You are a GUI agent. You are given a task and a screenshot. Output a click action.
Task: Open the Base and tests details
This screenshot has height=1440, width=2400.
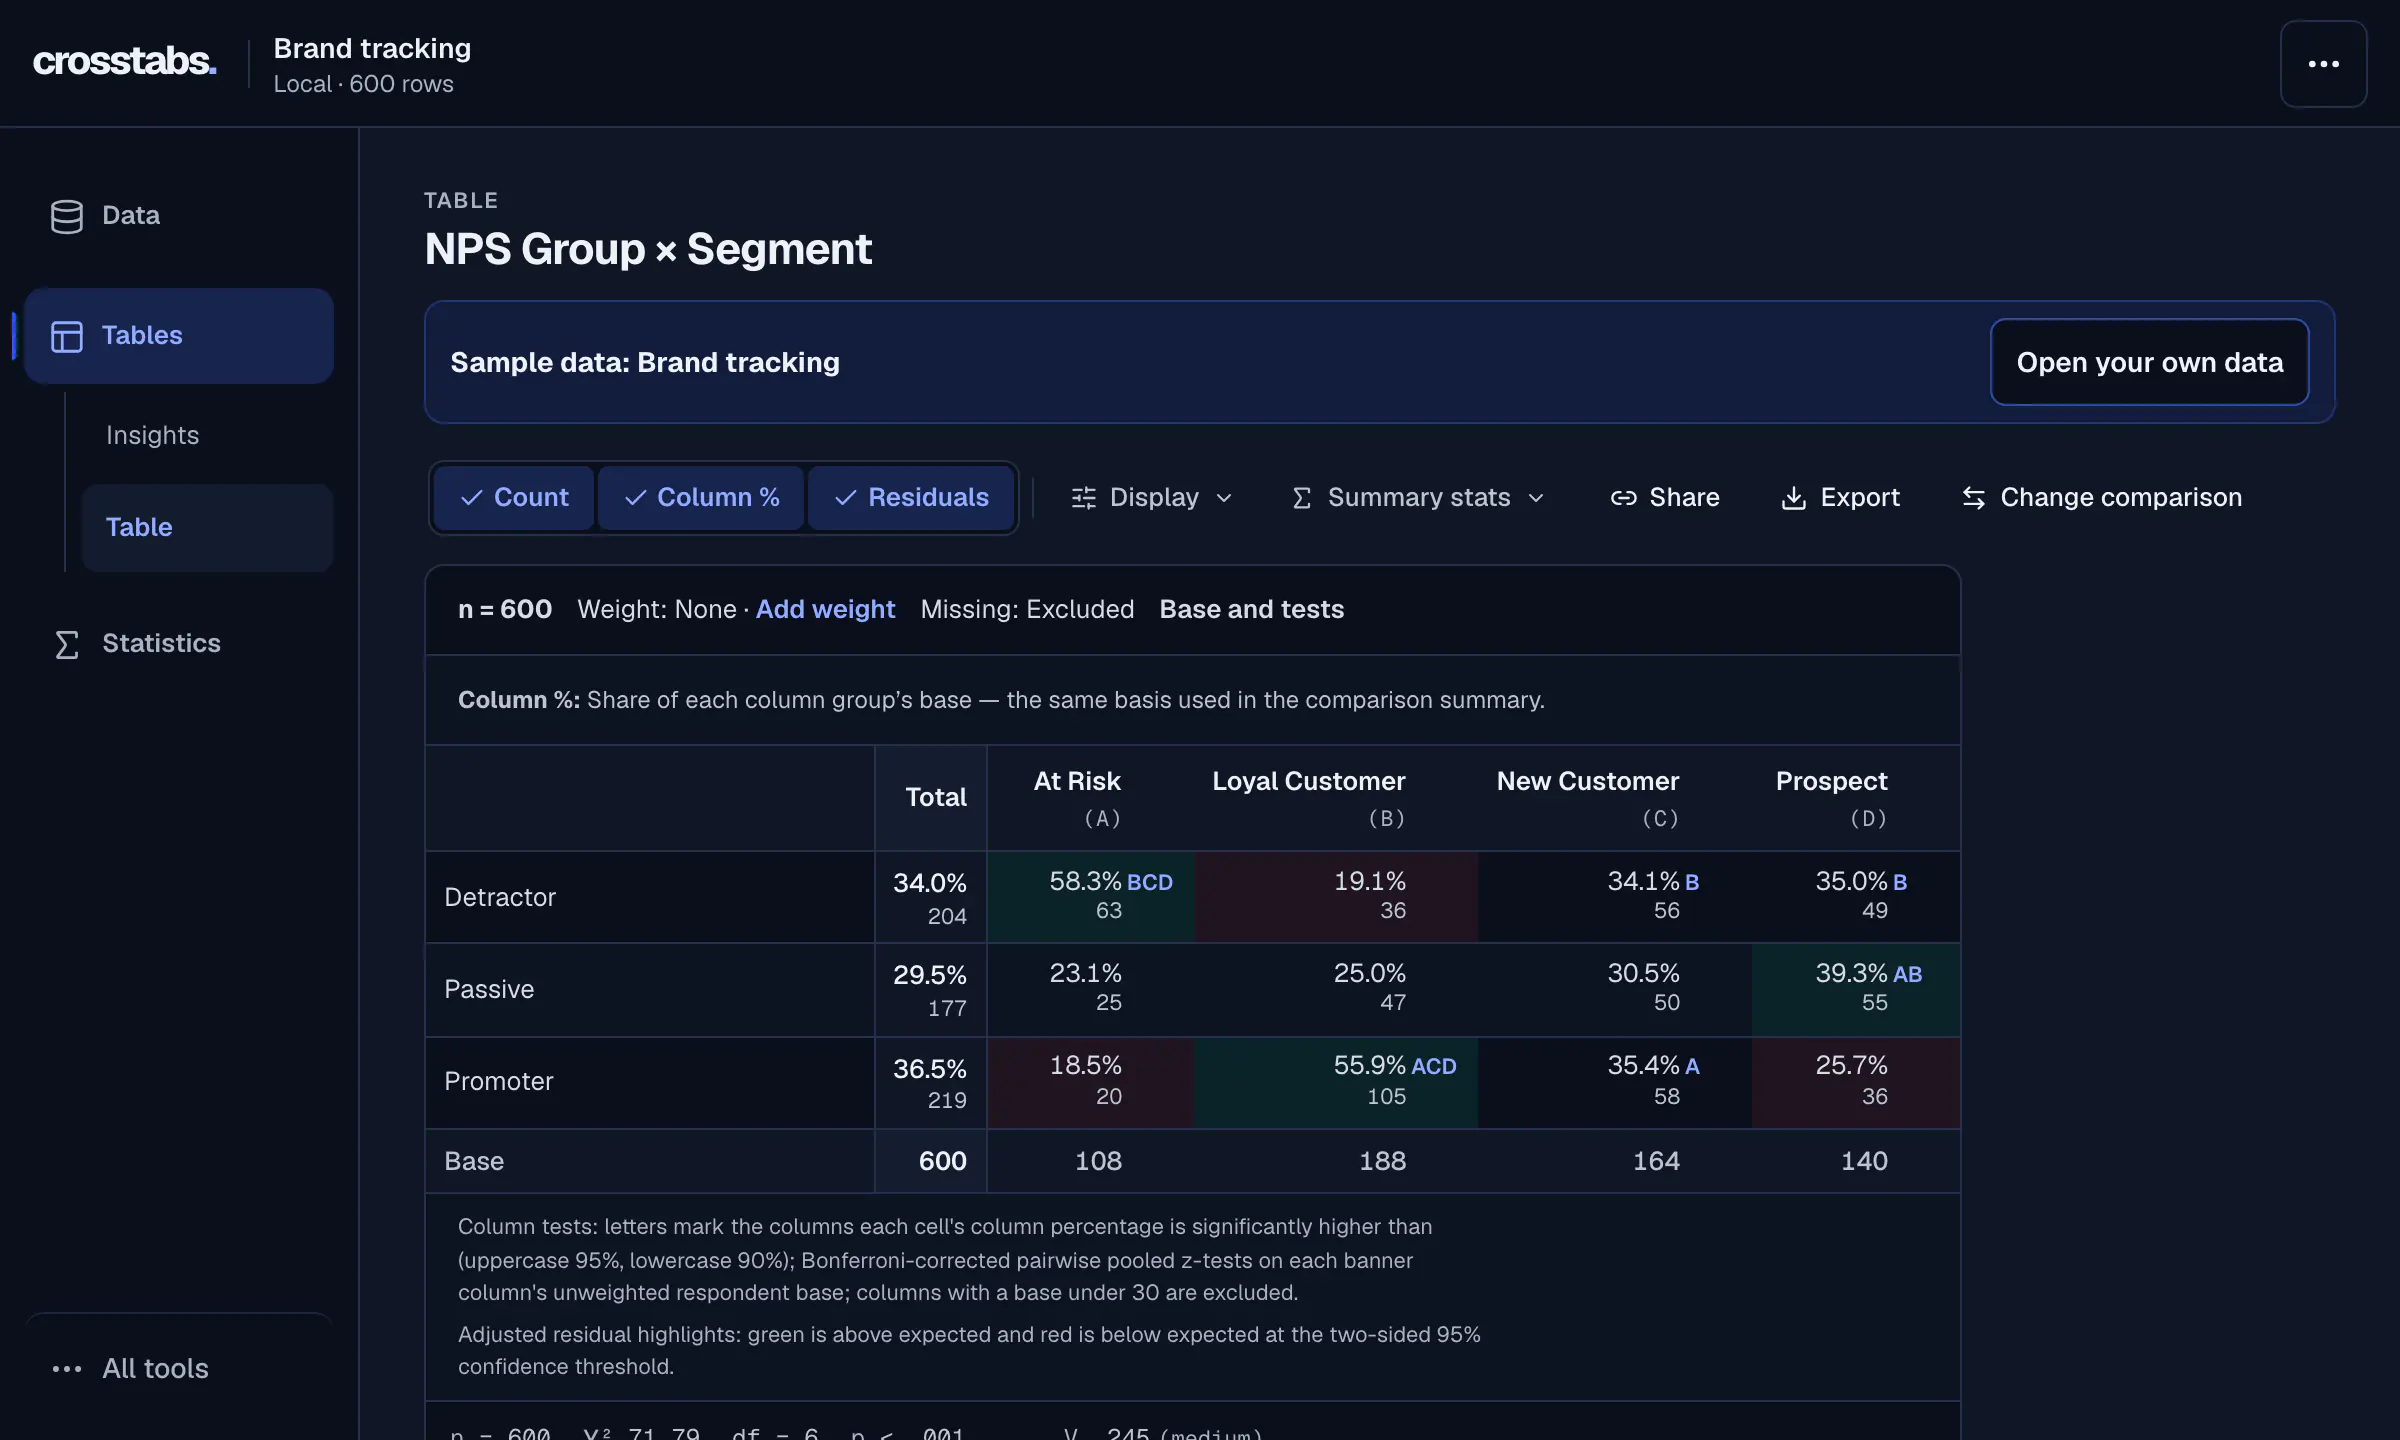point(1251,610)
